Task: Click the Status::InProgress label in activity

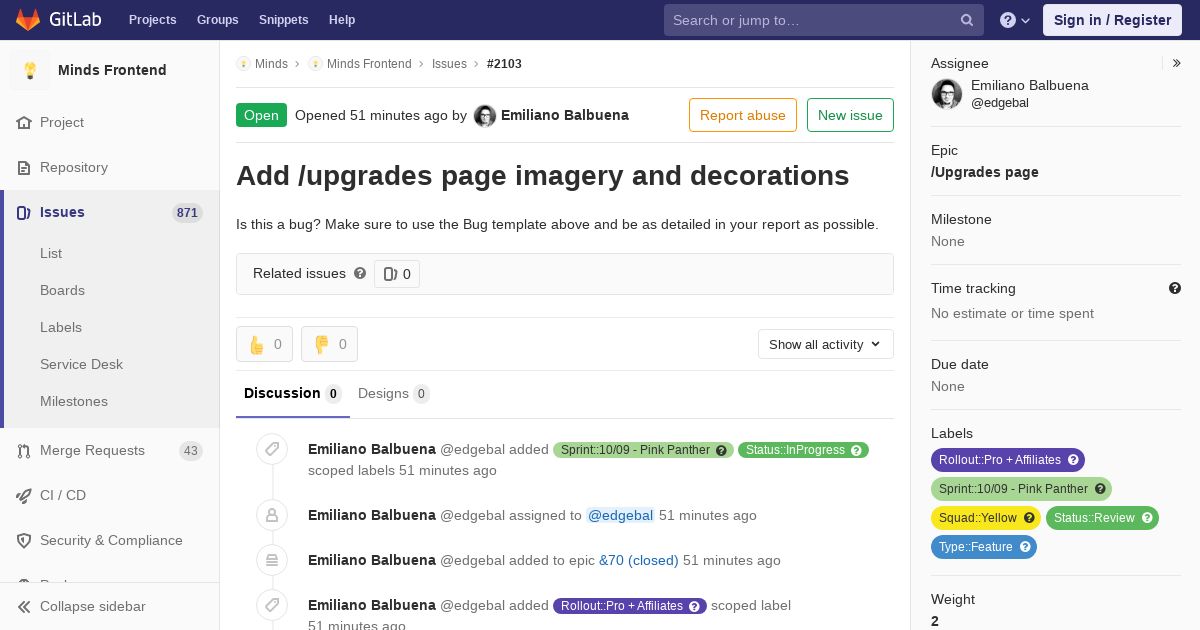Action: tap(803, 450)
